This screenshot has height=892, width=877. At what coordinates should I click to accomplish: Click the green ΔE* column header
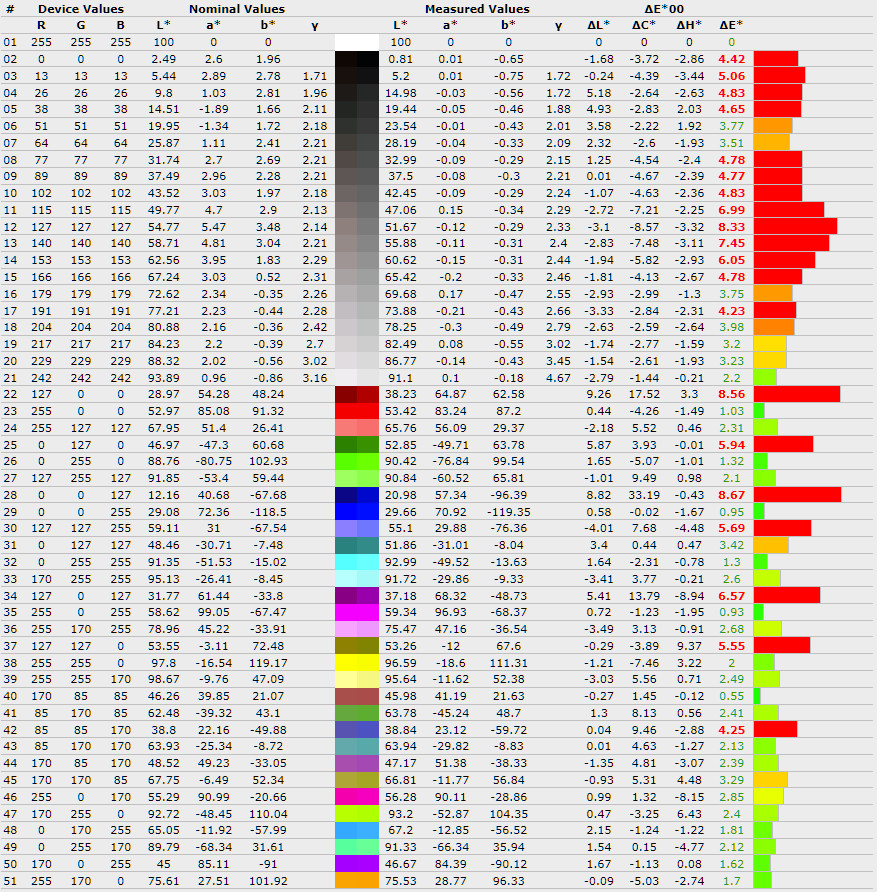(731, 25)
